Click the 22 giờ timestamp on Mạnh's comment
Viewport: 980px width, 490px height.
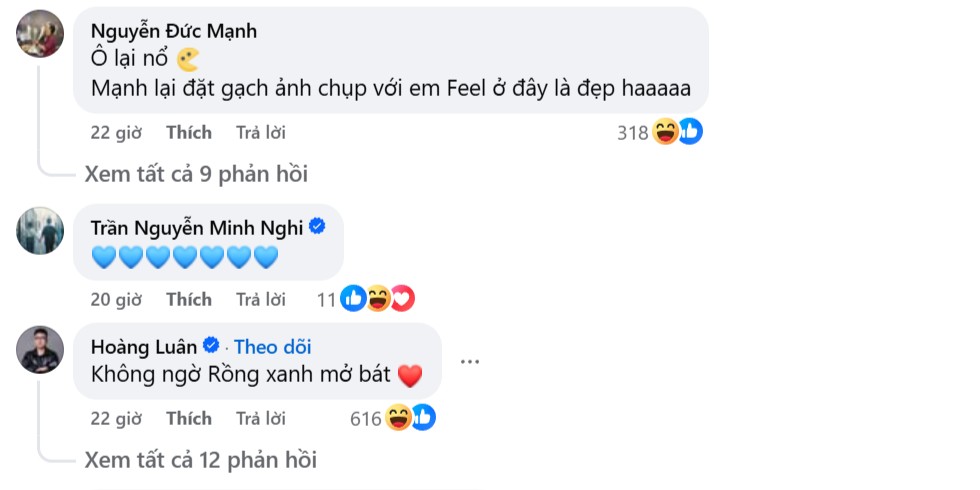point(115,132)
